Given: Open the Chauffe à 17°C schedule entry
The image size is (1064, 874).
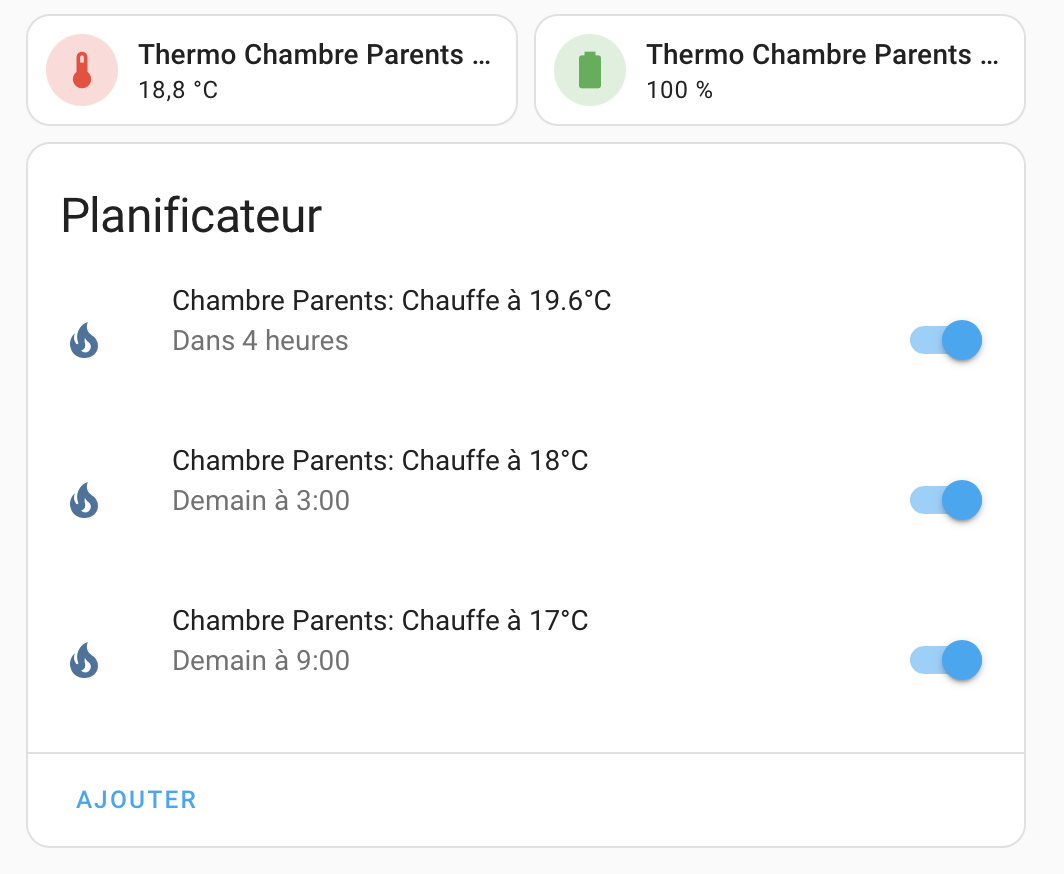Looking at the screenshot, I should 380,621.
